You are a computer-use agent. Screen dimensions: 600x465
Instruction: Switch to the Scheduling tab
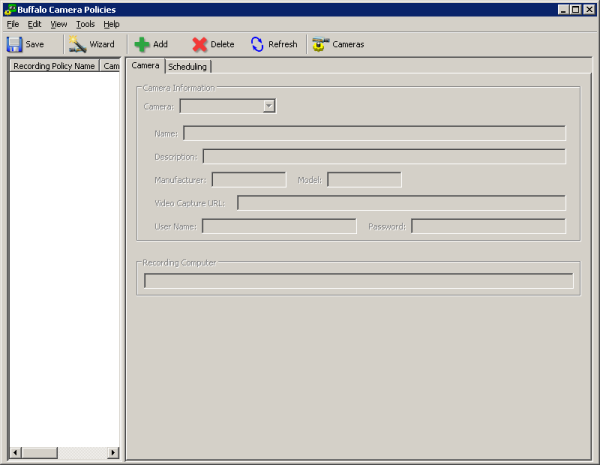pyautogui.click(x=188, y=67)
